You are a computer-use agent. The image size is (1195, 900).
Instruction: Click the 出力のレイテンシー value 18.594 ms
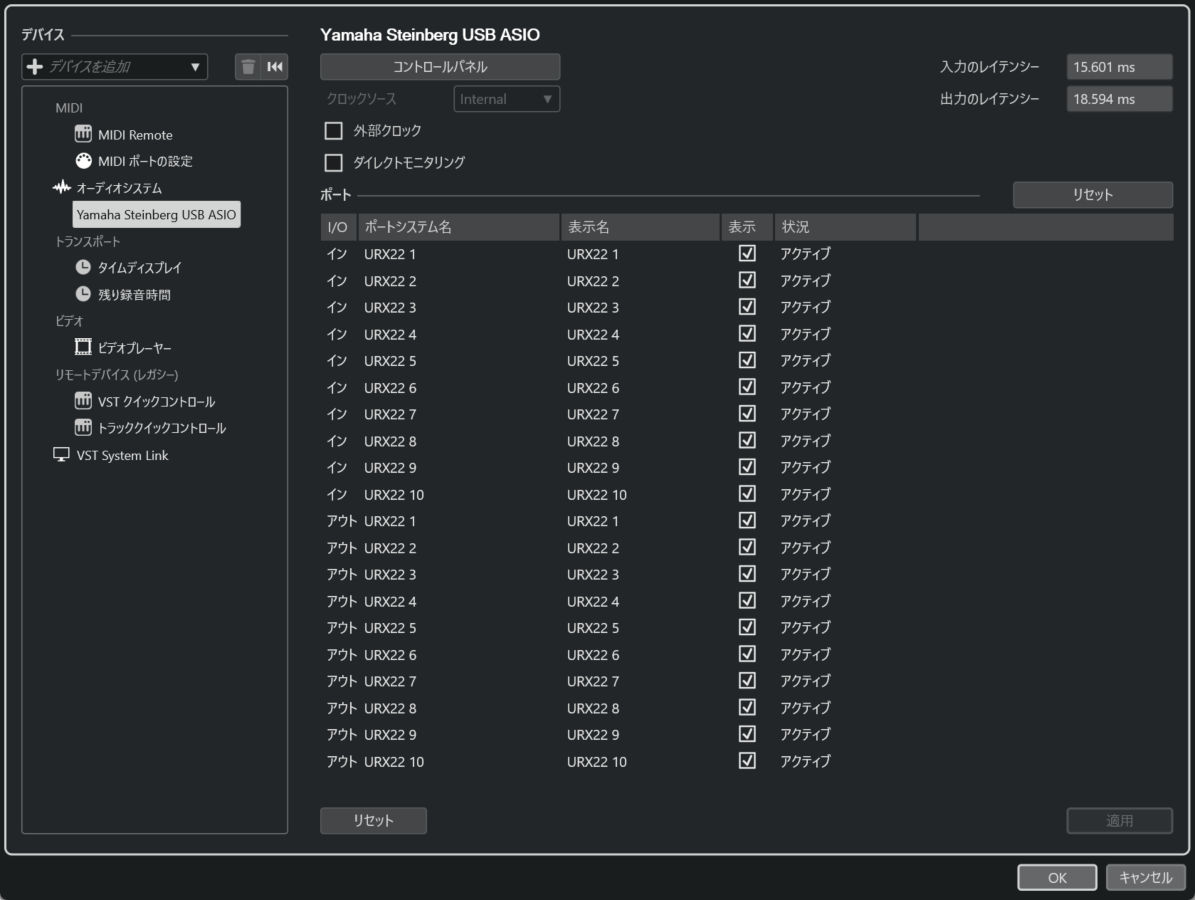(x=1119, y=99)
